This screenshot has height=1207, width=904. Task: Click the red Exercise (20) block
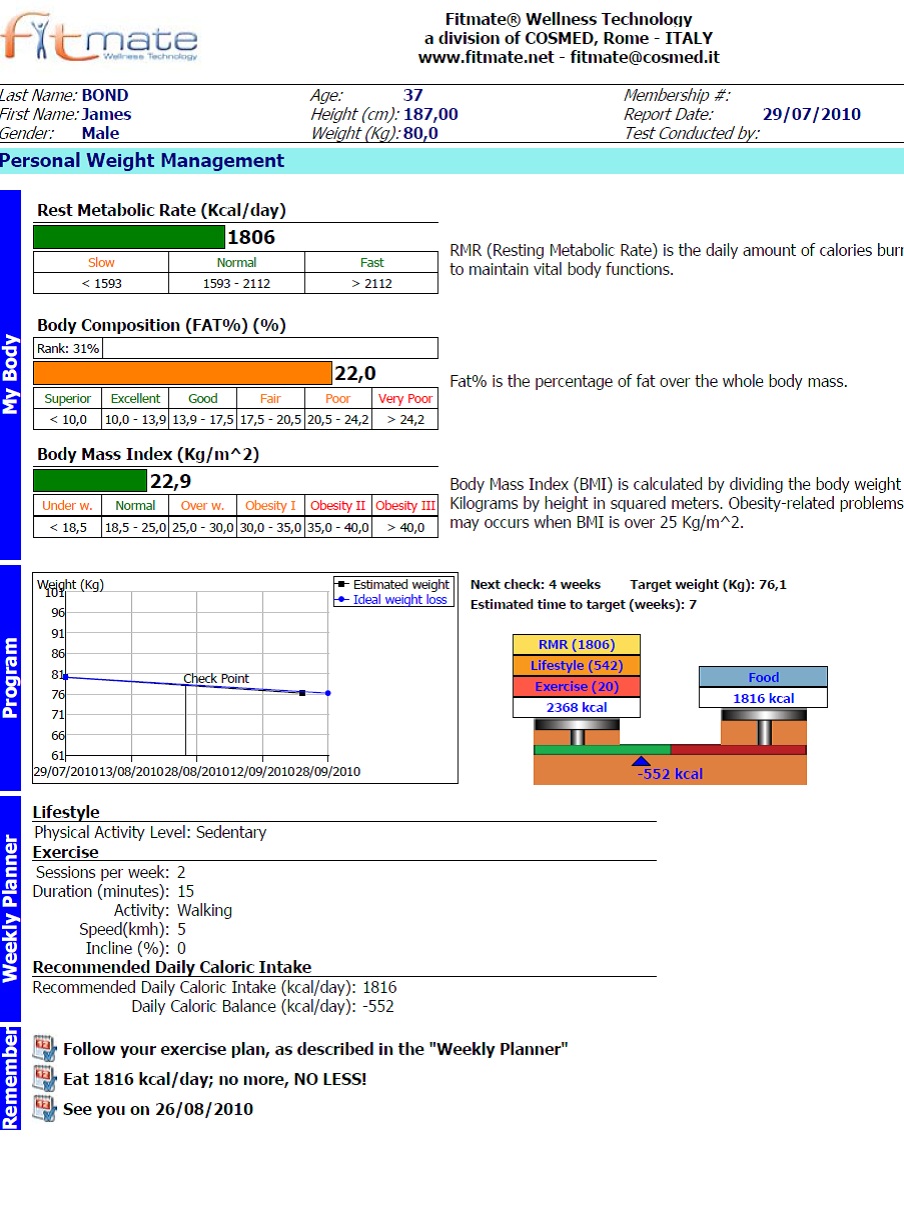pyautogui.click(x=576, y=687)
